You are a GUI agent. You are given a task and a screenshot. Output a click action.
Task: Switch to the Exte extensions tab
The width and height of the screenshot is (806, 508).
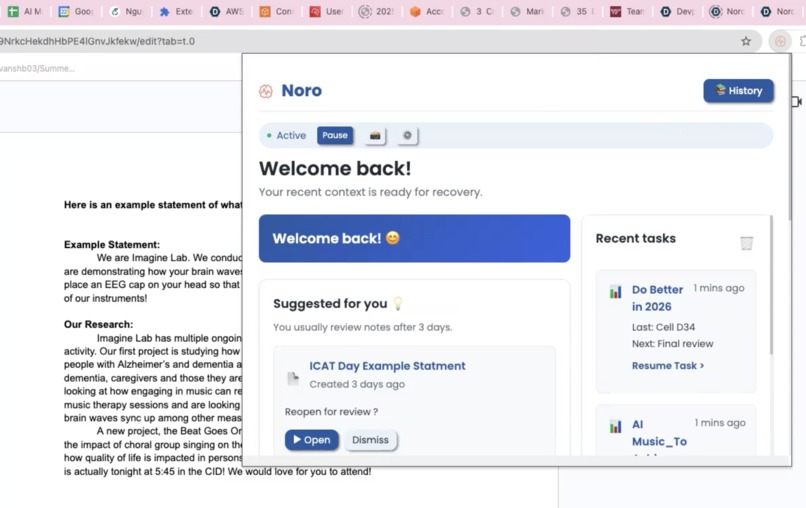pos(176,11)
